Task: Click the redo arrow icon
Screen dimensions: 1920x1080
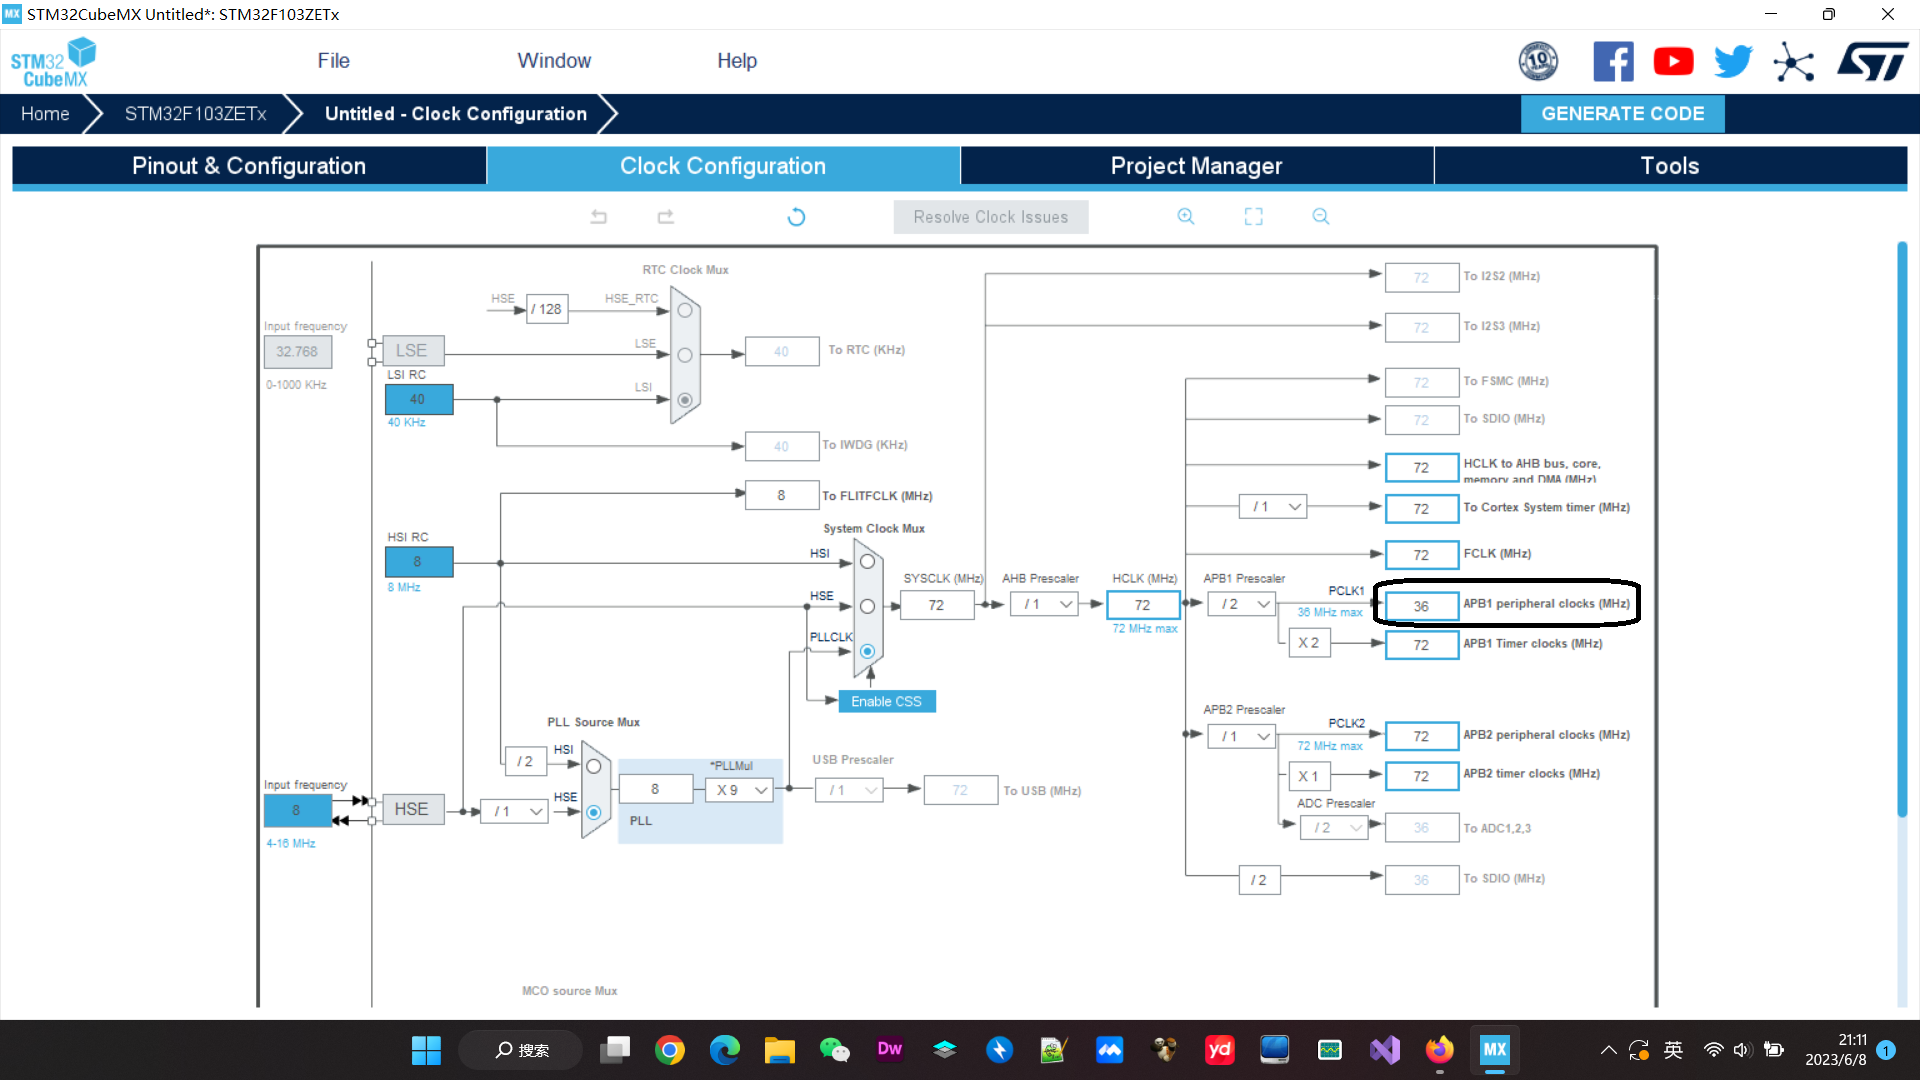Action: click(x=666, y=217)
